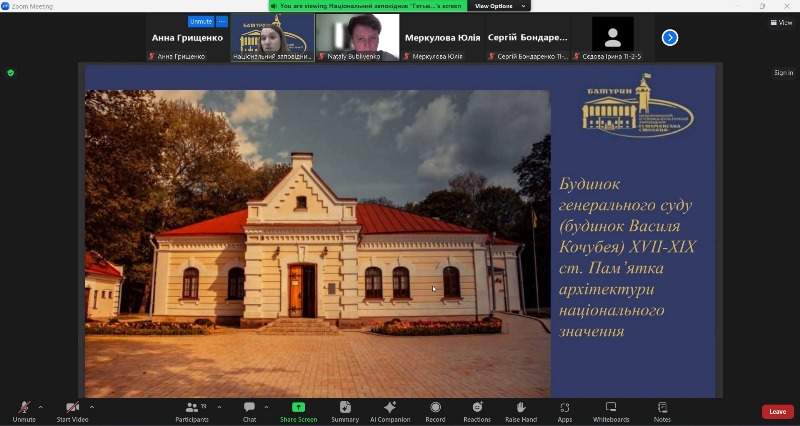Select the Седова Ірина participant tile
The image size is (800, 426).
pos(613,38)
